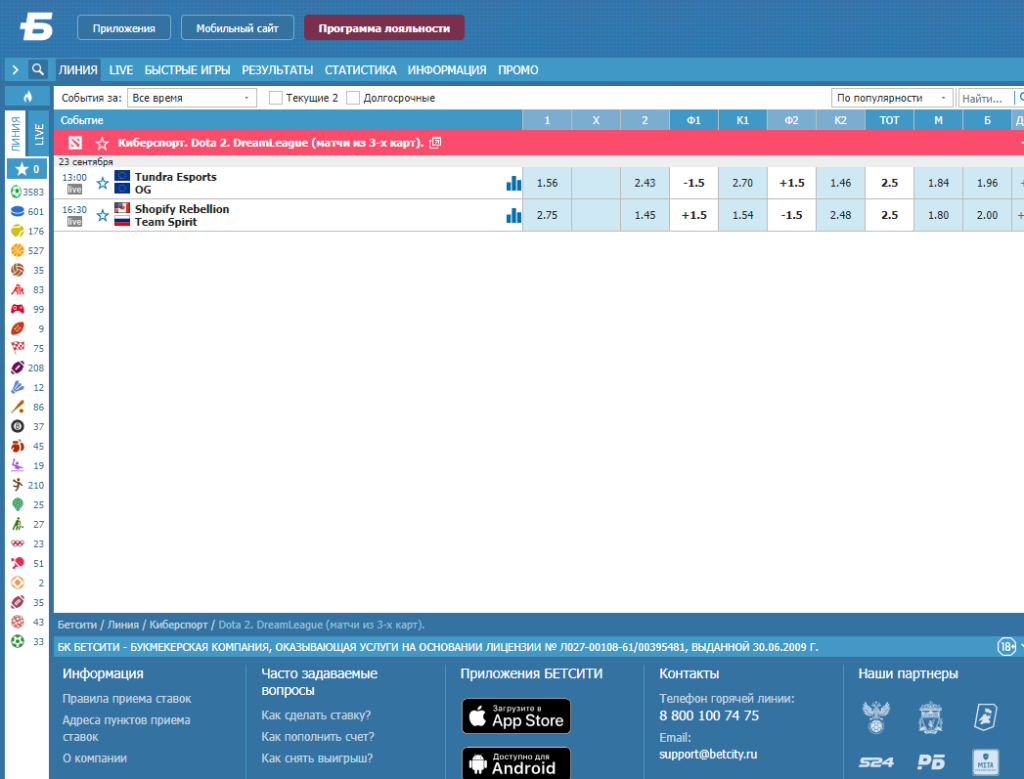The width and height of the screenshot is (1024, 779).
Task: Select handicap odds 2.70 for Tundra
Action: [743, 183]
